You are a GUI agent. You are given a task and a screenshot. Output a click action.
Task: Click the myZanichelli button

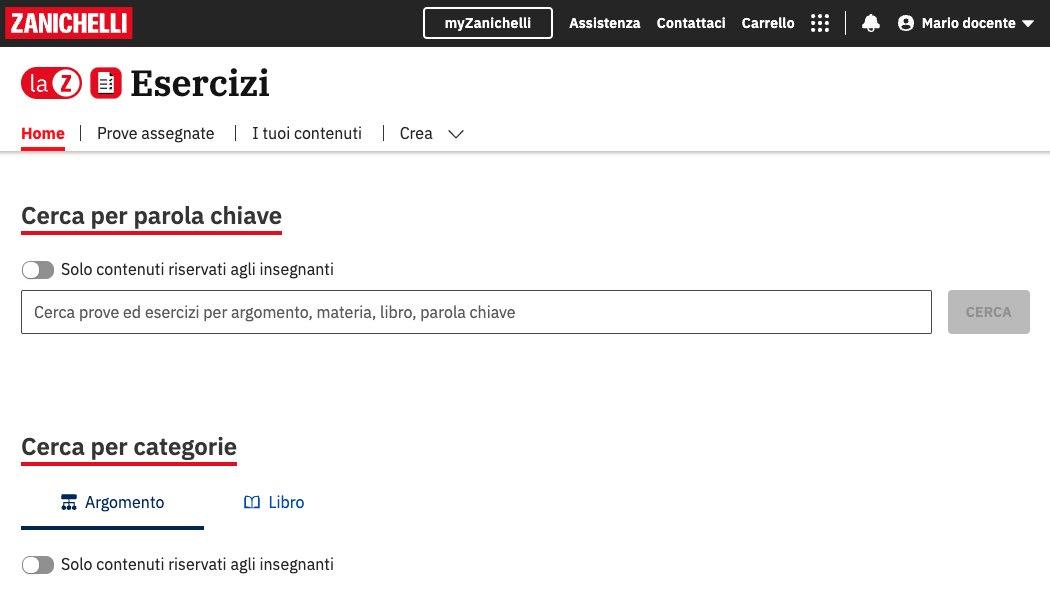(x=488, y=23)
